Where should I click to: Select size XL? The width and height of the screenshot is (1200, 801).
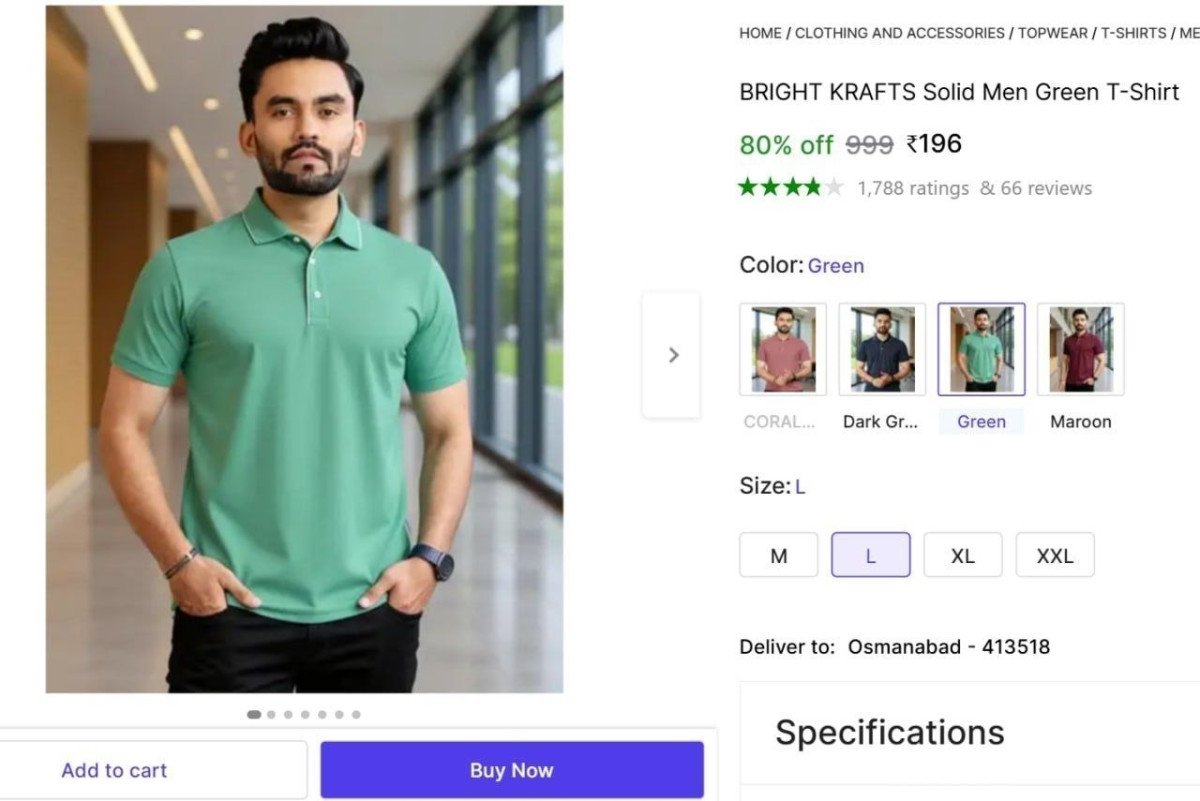pos(963,555)
